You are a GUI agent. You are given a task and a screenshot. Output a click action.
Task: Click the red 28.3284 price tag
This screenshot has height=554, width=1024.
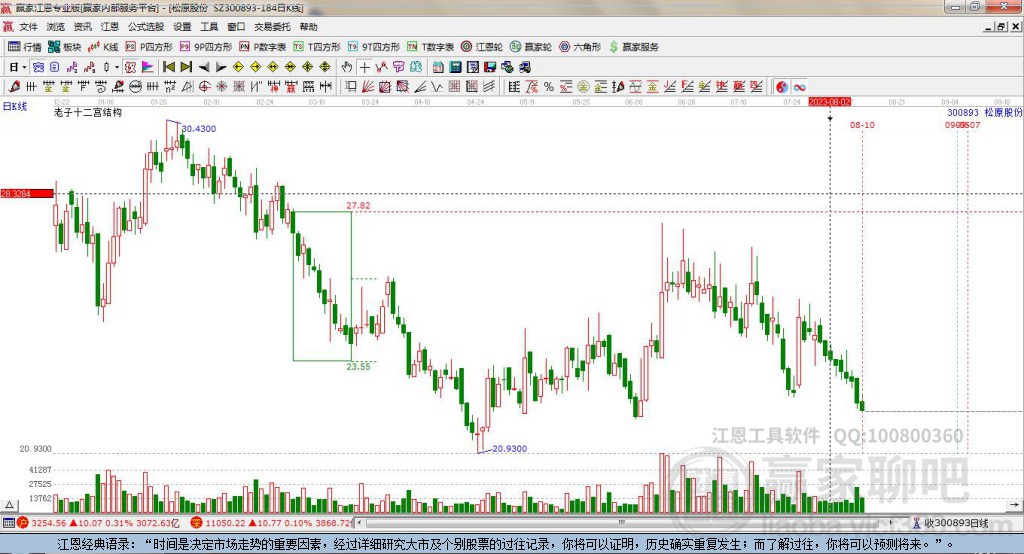tap(27, 193)
